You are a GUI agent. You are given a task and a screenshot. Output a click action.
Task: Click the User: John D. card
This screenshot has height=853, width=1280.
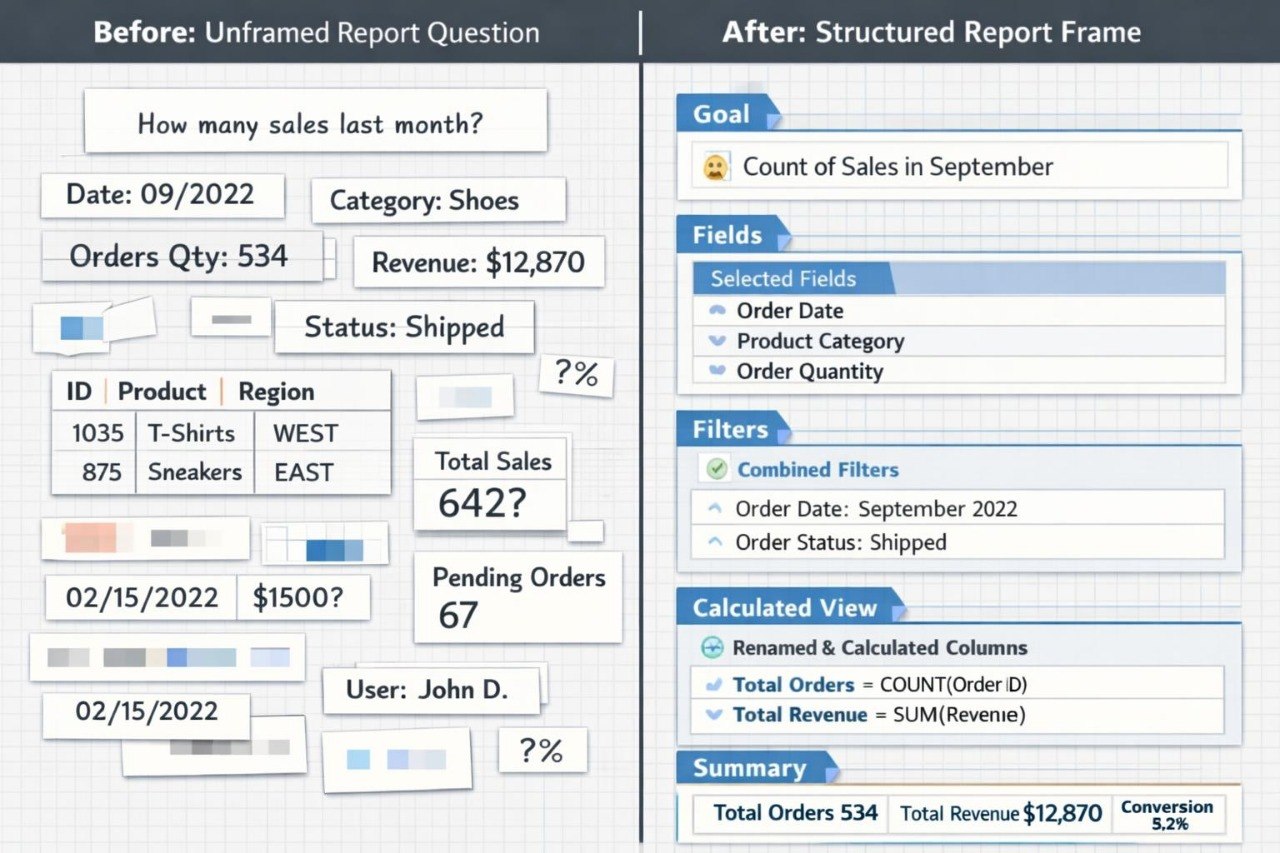pos(432,690)
